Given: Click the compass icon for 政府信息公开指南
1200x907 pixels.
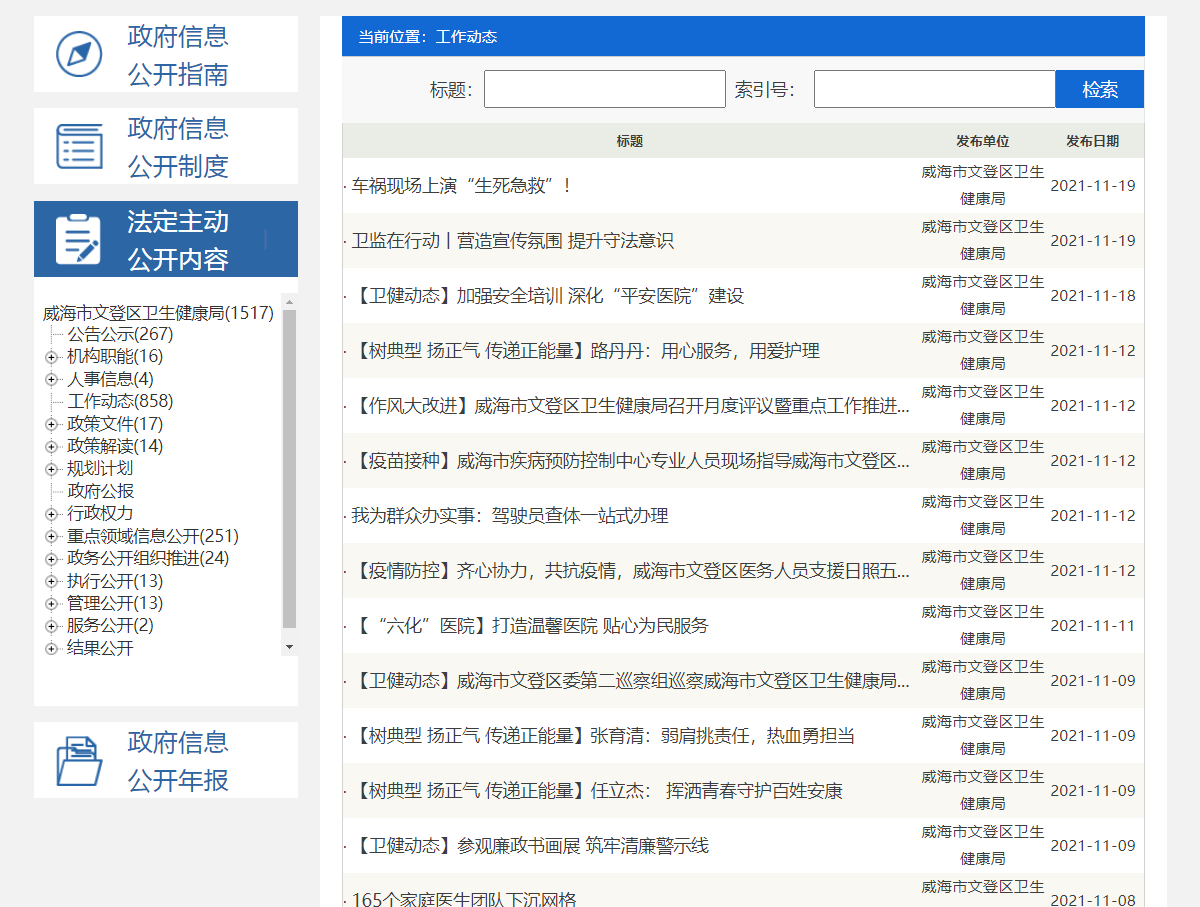Looking at the screenshot, I should (x=79, y=54).
